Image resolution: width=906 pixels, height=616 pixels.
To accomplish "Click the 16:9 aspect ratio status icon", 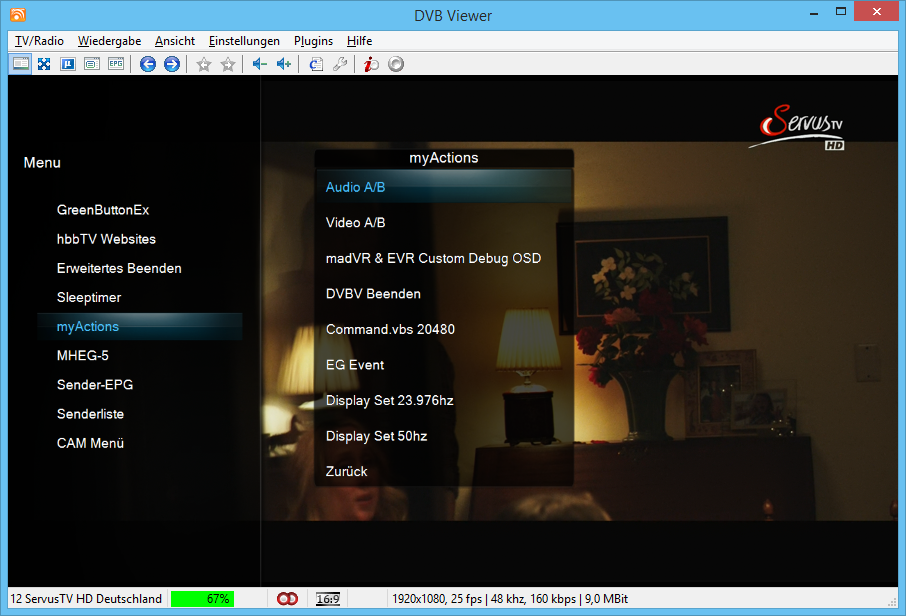I will coord(328,599).
